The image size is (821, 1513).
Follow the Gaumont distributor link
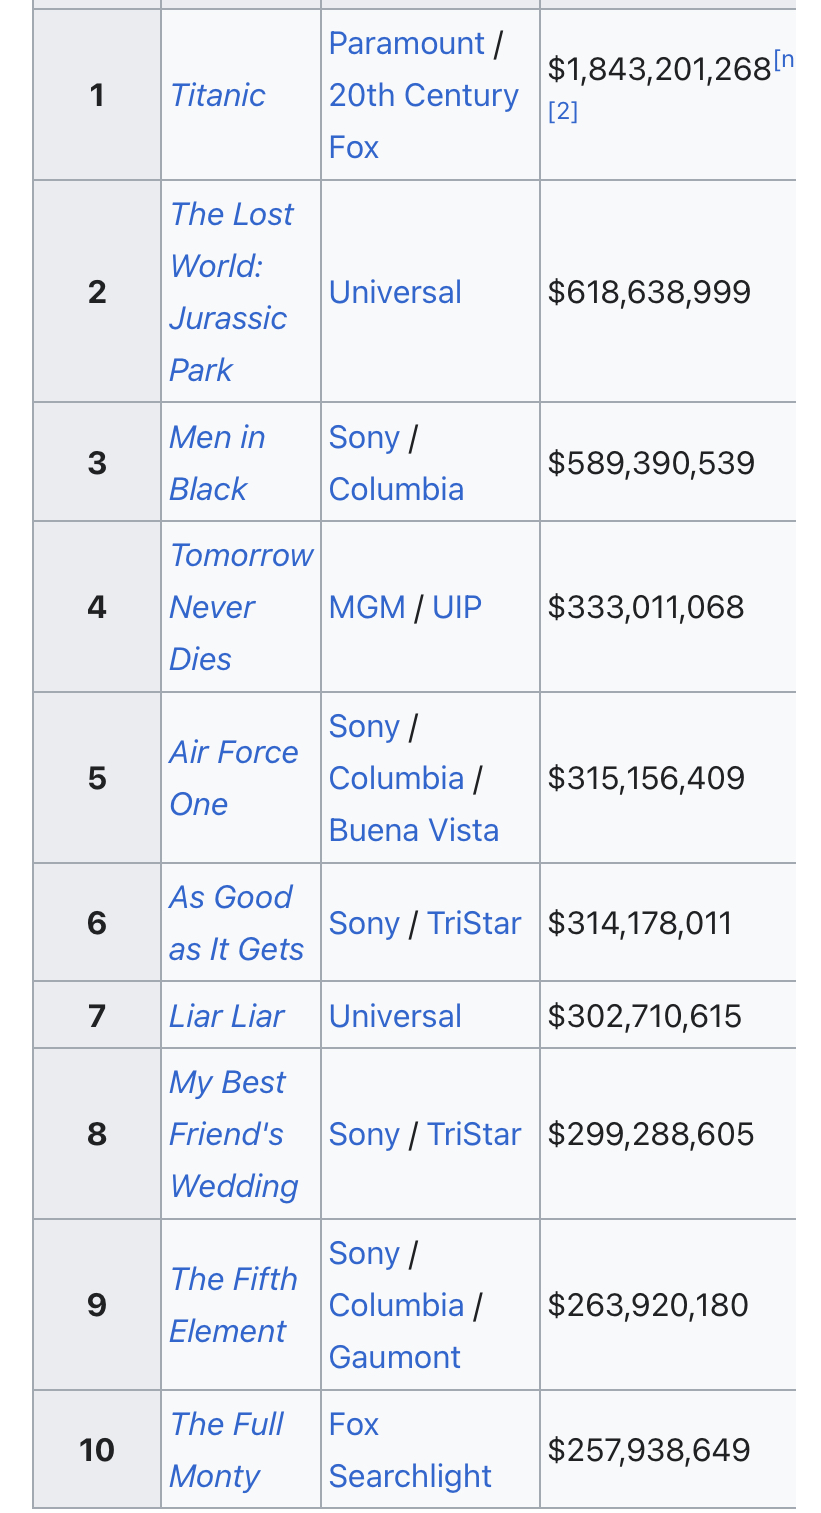(395, 1357)
